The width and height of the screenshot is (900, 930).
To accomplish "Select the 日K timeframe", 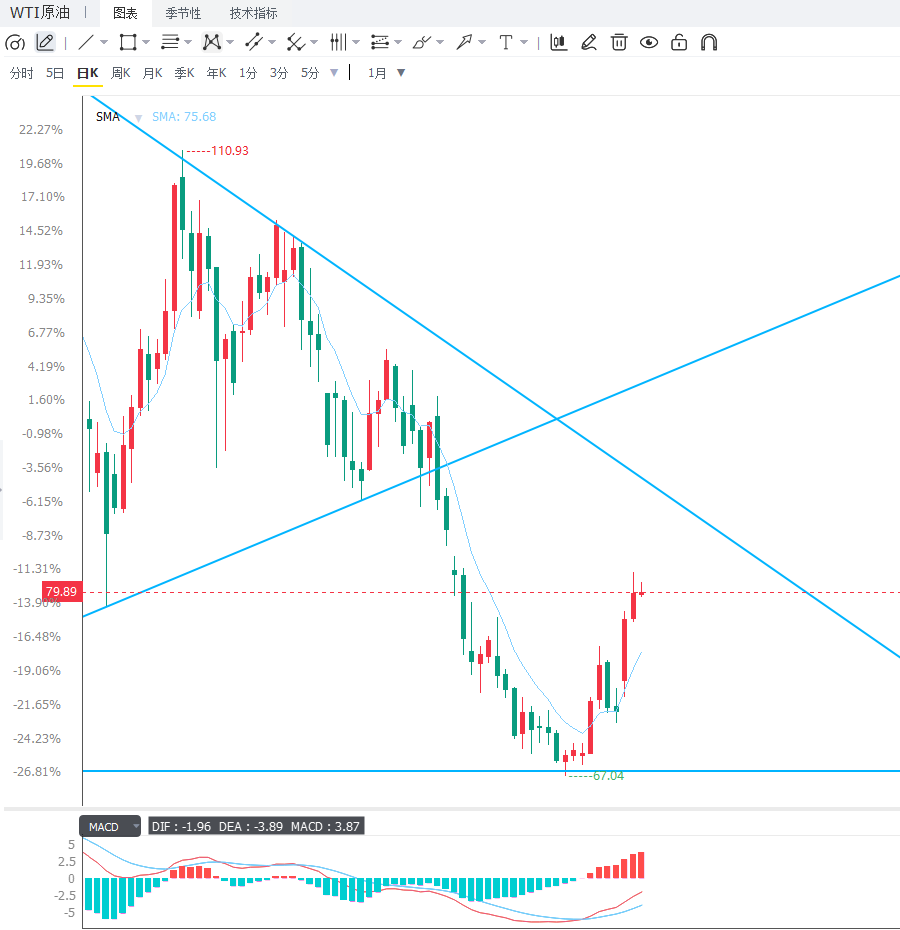I will click(x=88, y=73).
